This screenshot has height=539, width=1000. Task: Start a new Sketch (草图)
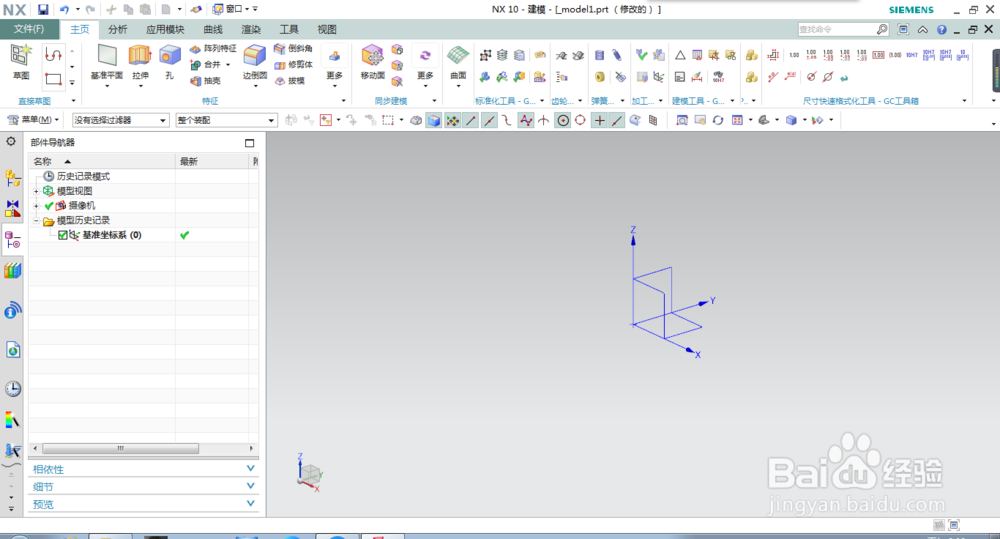tap(20, 62)
